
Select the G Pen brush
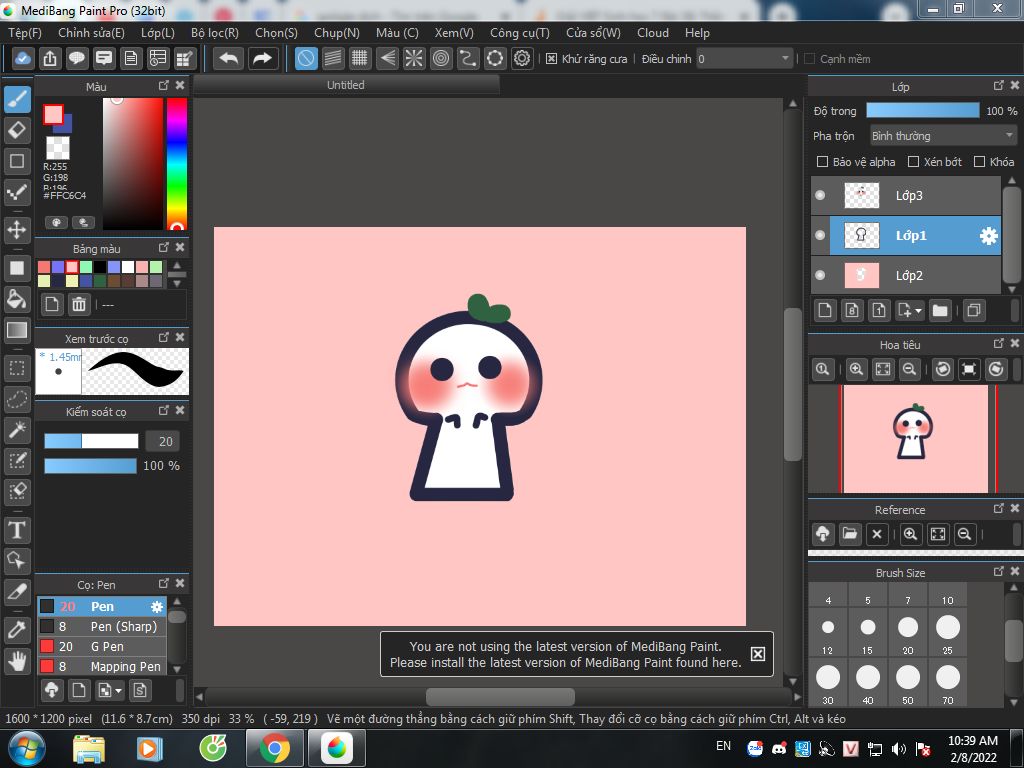click(103, 647)
